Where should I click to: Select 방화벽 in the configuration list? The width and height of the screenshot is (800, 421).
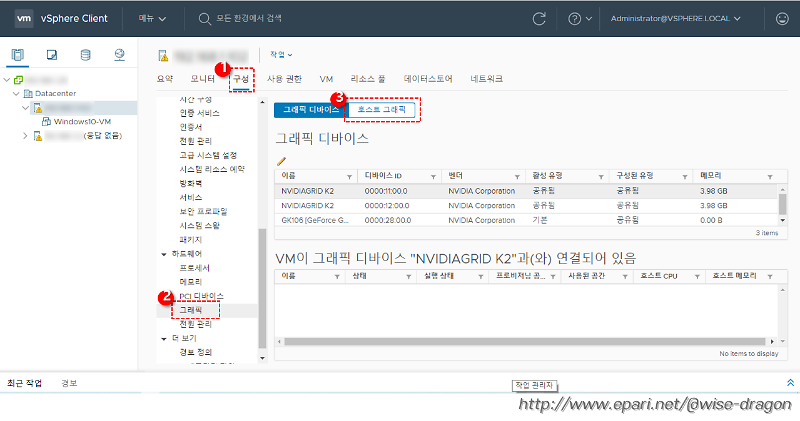tap(190, 183)
